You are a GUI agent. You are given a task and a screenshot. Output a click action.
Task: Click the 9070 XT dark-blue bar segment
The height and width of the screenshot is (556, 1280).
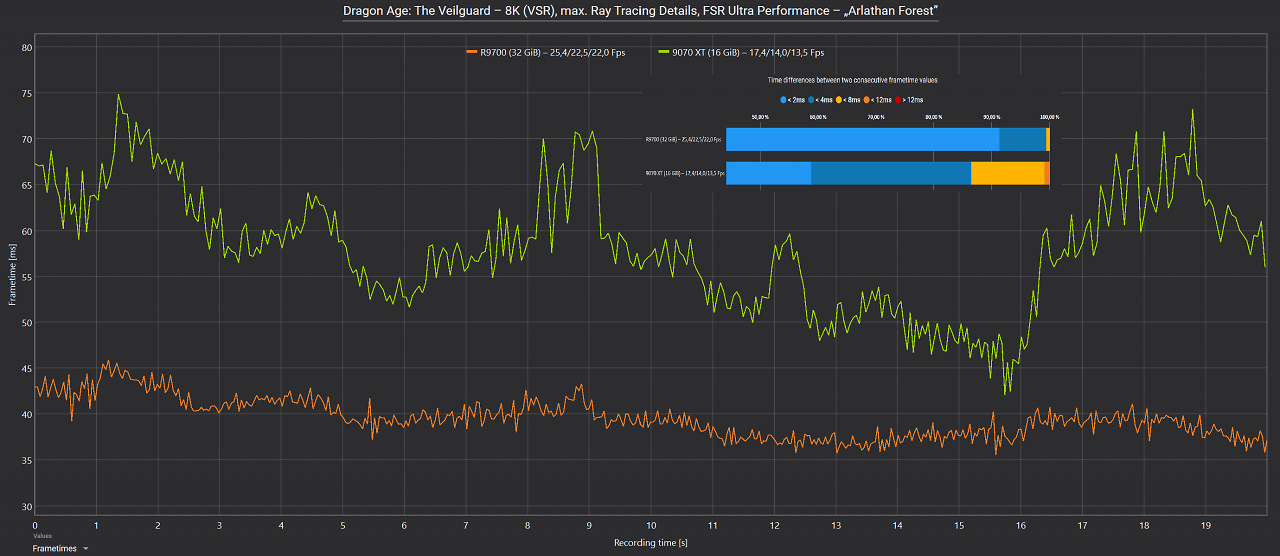click(x=891, y=173)
